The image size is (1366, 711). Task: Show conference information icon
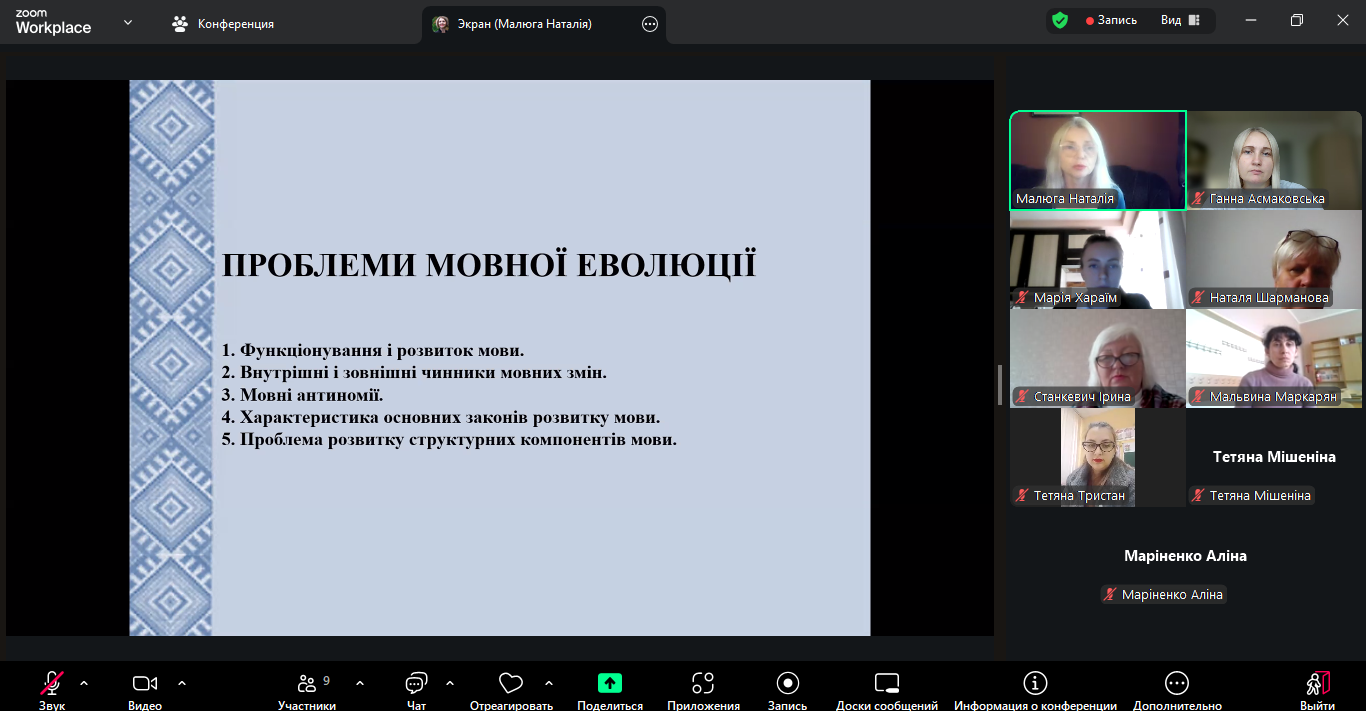[x=1035, y=684]
